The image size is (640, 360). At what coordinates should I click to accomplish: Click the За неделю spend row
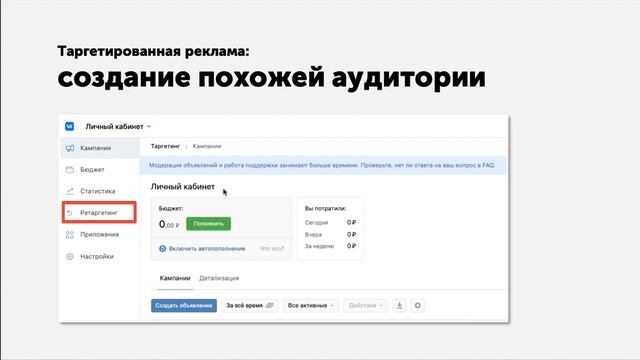330,246
